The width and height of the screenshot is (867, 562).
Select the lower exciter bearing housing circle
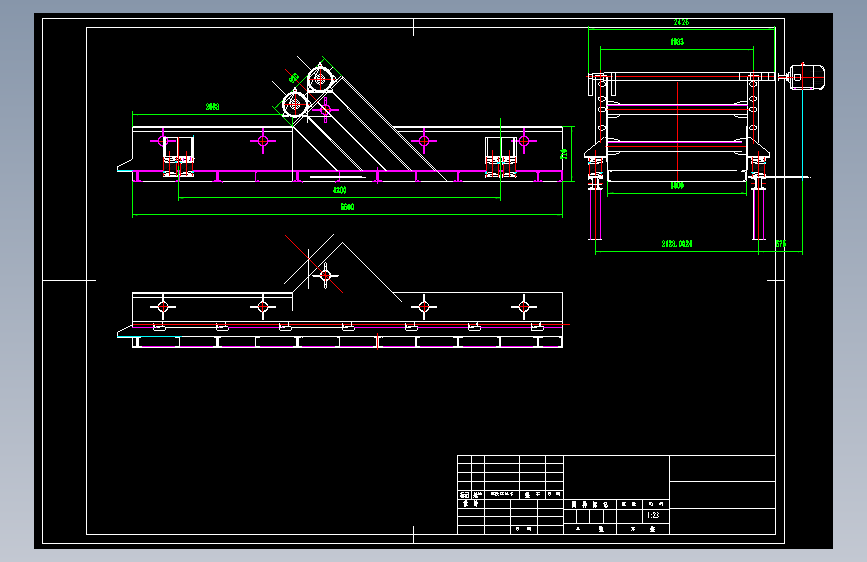point(295,104)
